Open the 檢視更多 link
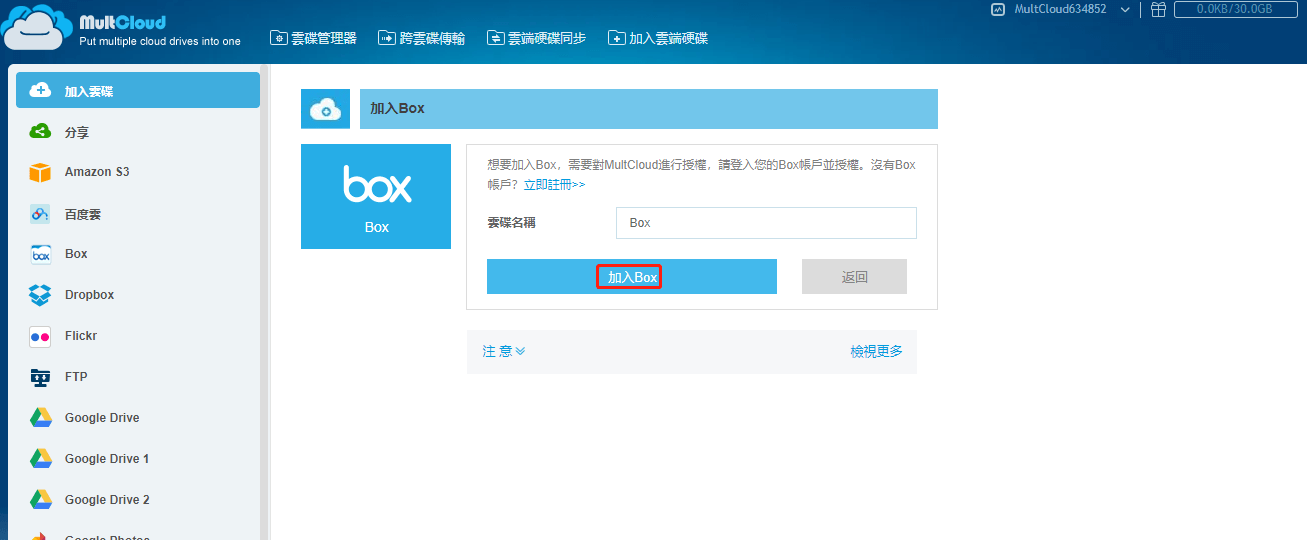Screen dimensions: 1307x540 pos(876,351)
